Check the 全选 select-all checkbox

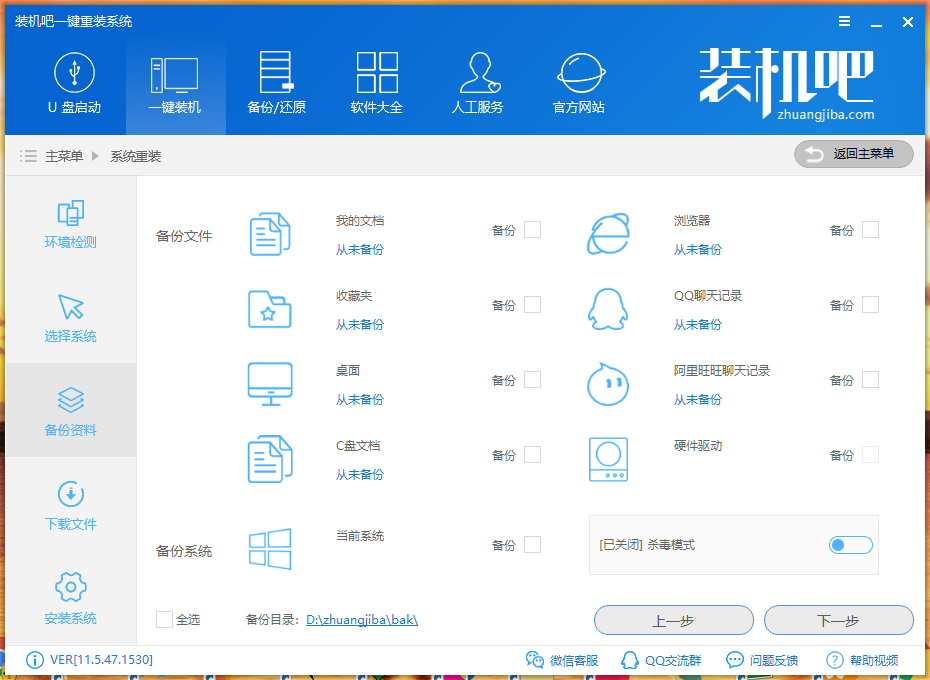164,619
